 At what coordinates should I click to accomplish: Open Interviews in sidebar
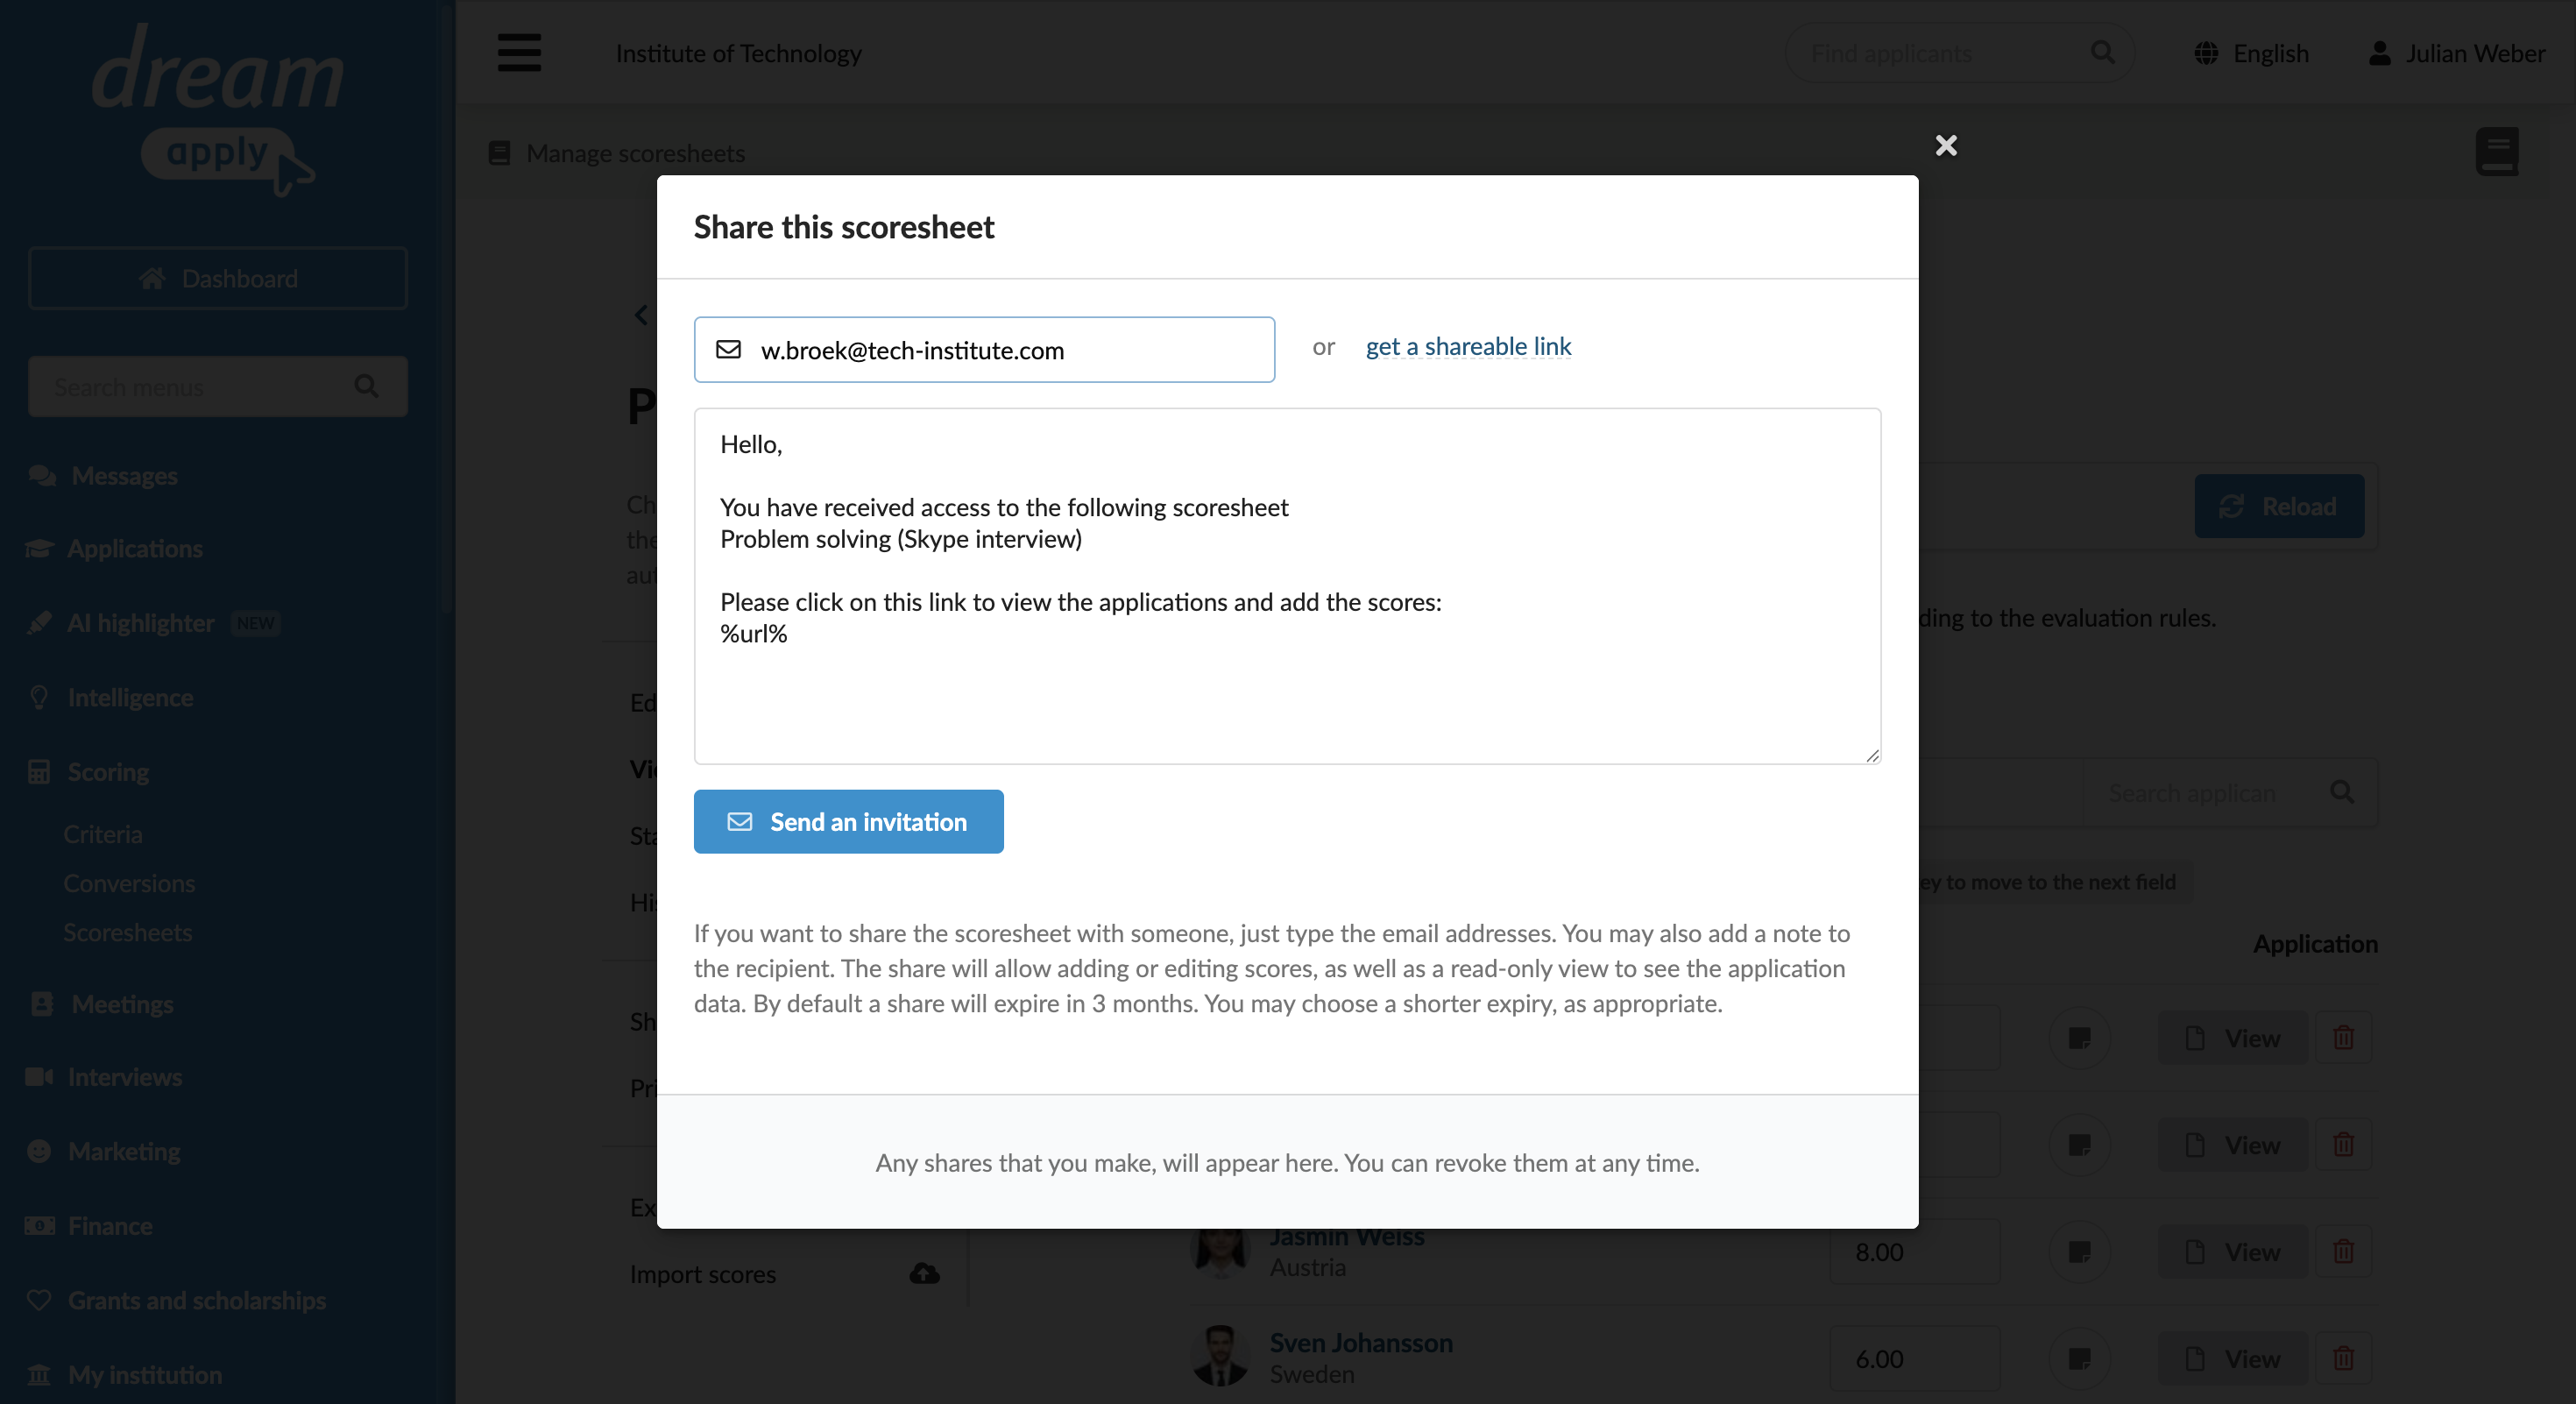pos(124,1077)
